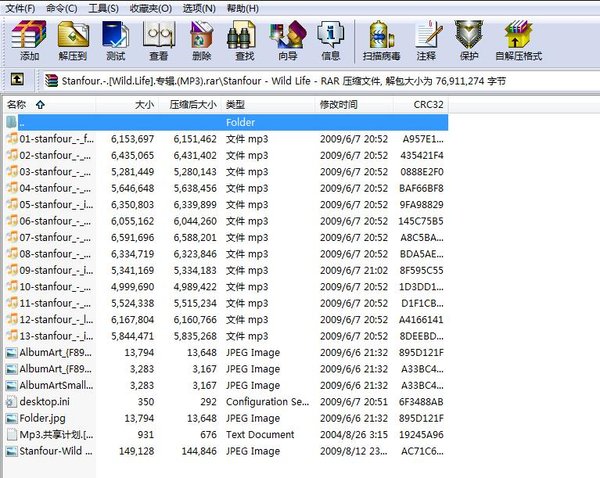This screenshot has height=478, width=600.
Task: Click size value 4,999,690
Action: [132, 287]
